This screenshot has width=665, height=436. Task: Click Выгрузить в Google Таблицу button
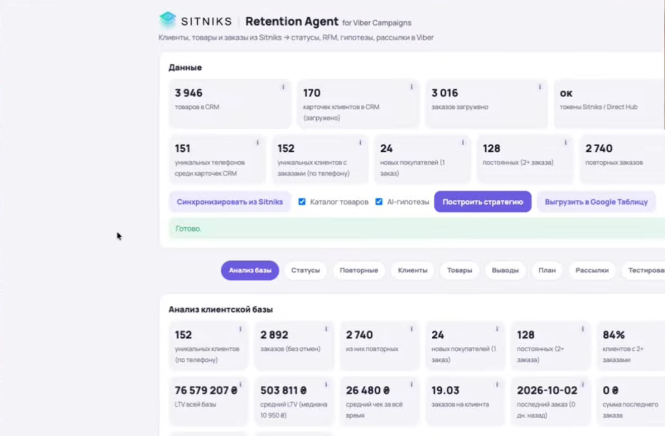tap(596, 202)
